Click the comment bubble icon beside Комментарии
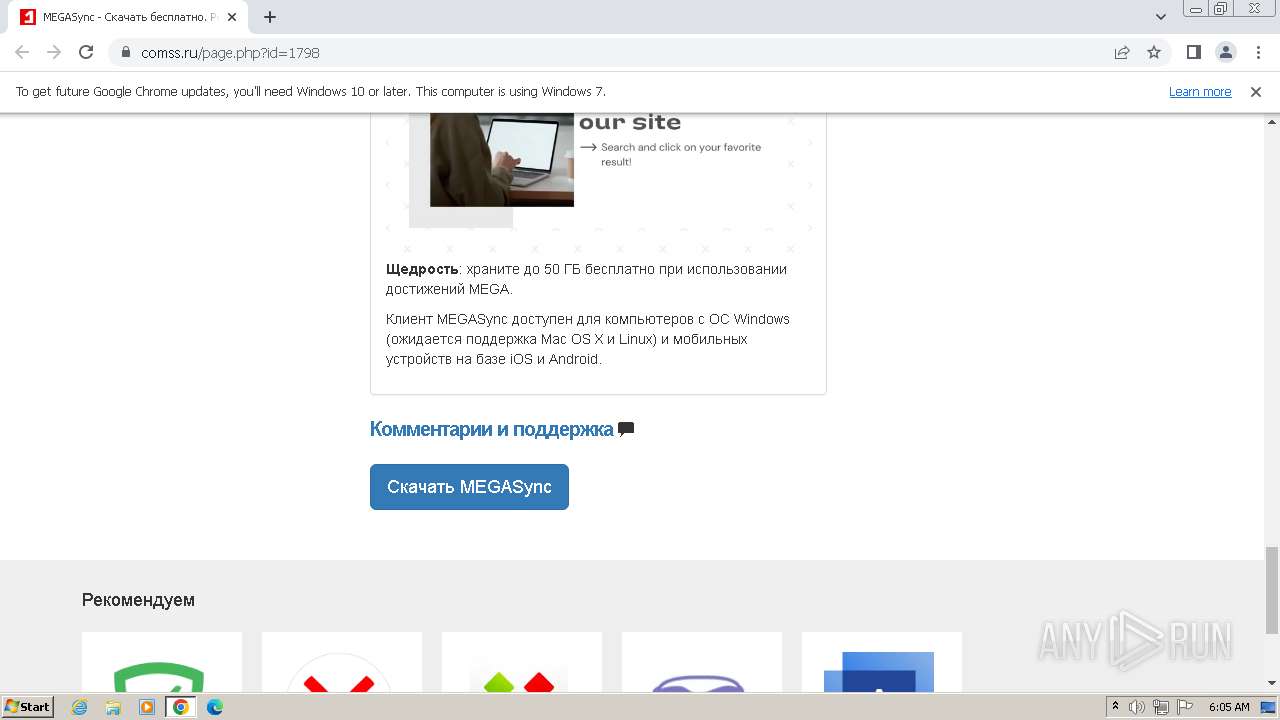This screenshot has width=1280, height=720. pos(626,430)
